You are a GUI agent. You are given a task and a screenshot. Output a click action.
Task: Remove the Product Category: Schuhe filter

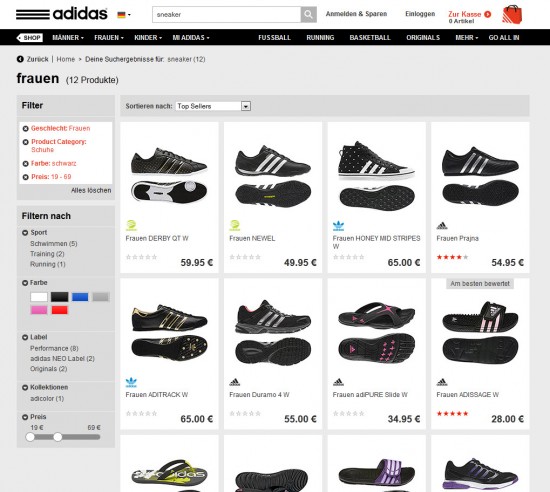(x=25, y=142)
